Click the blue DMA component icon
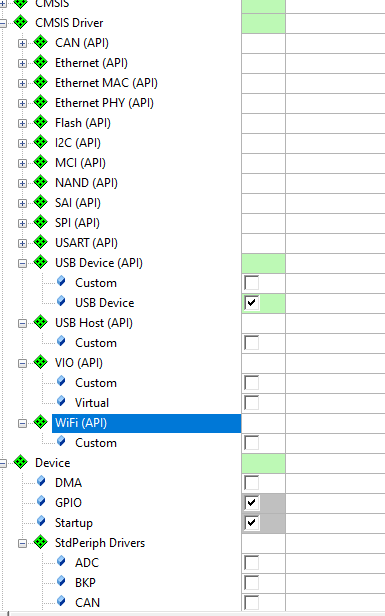Viewport: 385px width, 616px height. coord(41,481)
